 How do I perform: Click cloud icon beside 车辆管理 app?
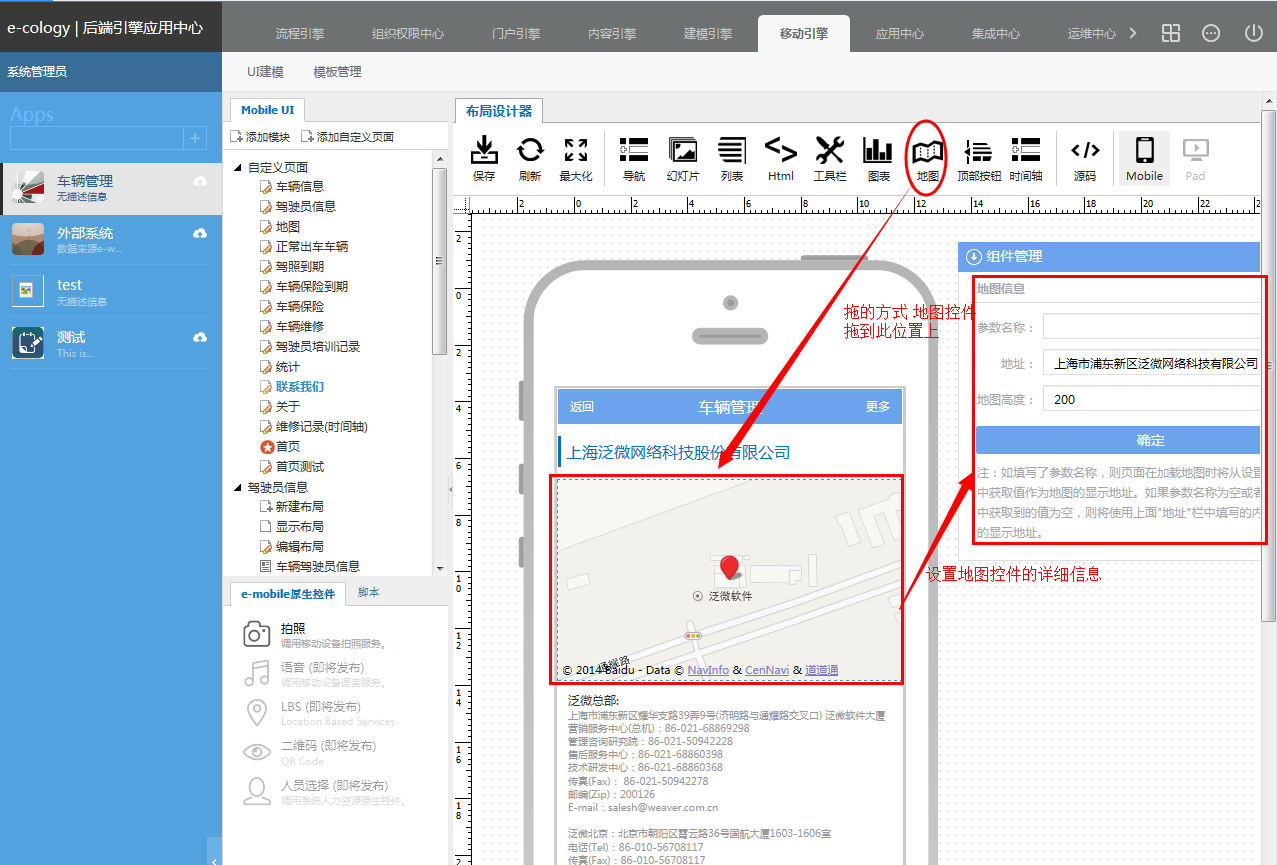(200, 181)
